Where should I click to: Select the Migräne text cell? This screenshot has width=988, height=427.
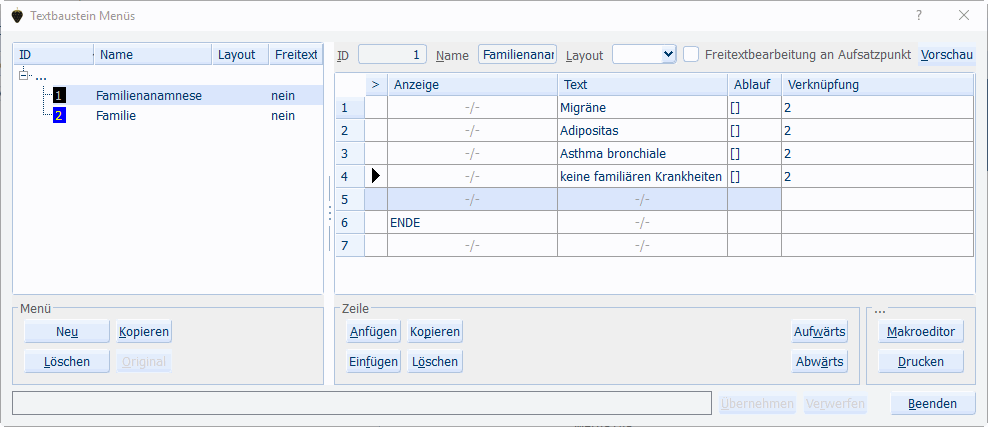pos(643,108)
